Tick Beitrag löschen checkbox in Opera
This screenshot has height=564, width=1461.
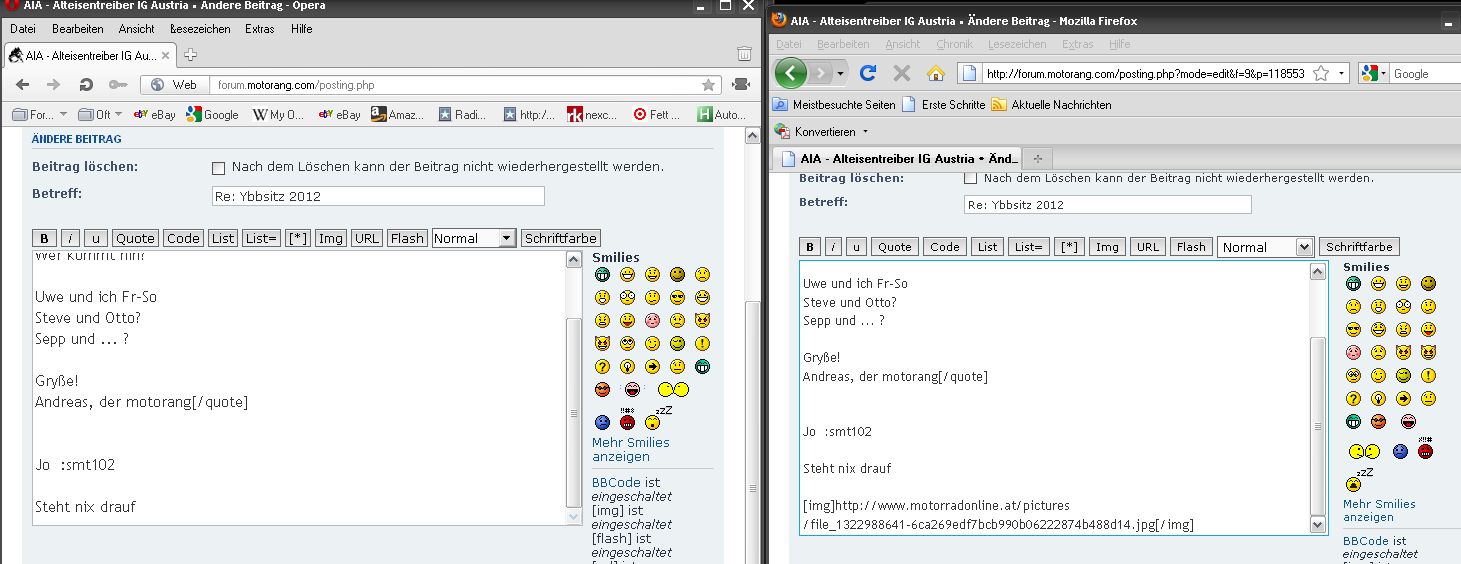click(219, 168)
